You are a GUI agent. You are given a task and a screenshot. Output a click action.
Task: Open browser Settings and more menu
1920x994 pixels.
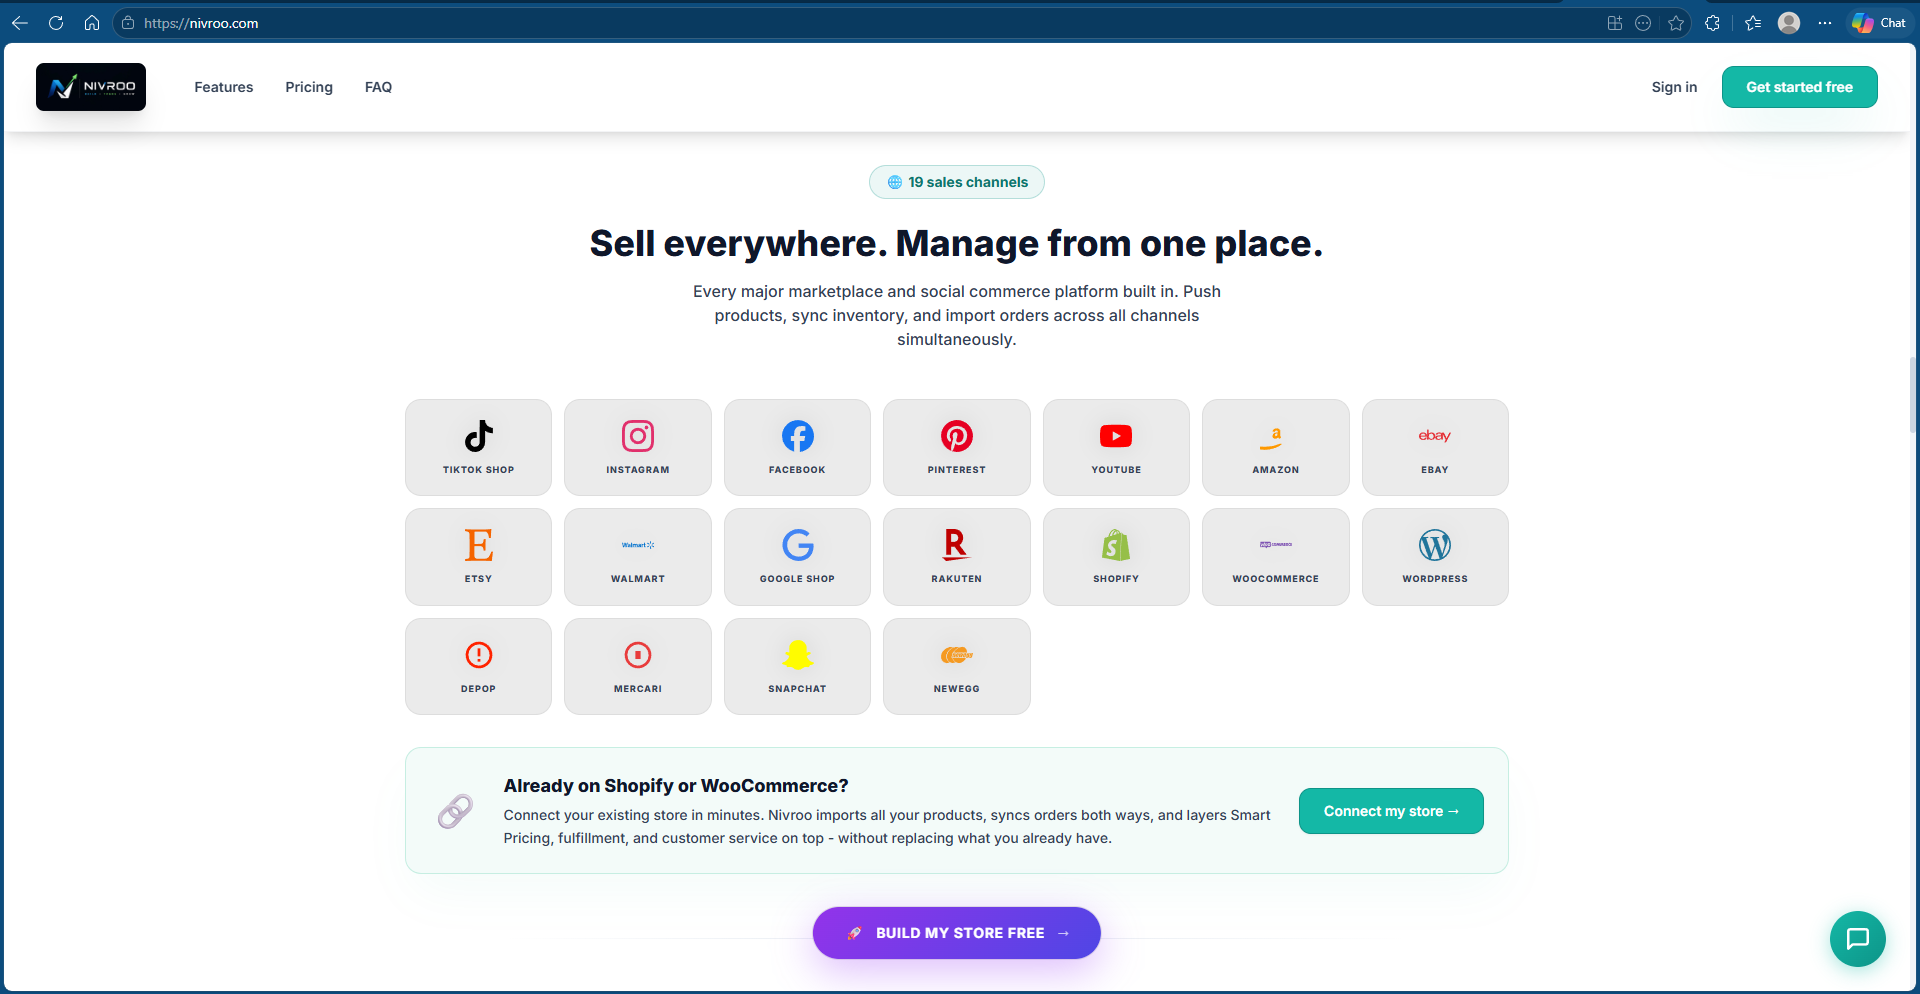point(1825,23)
